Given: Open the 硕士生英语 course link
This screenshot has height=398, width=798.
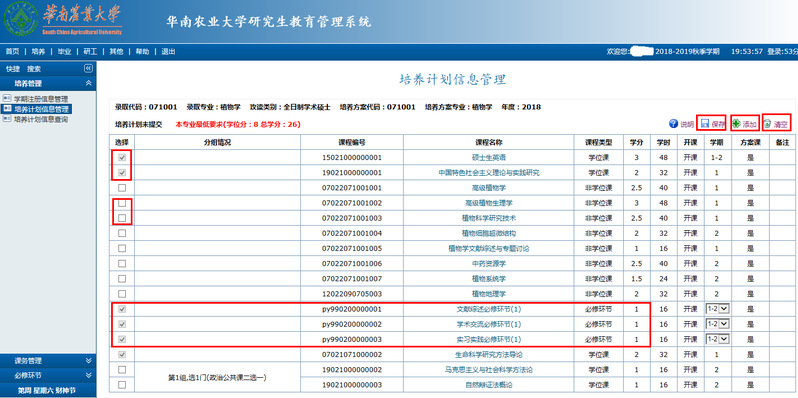Looking at the screenshot, I should 489,158.
